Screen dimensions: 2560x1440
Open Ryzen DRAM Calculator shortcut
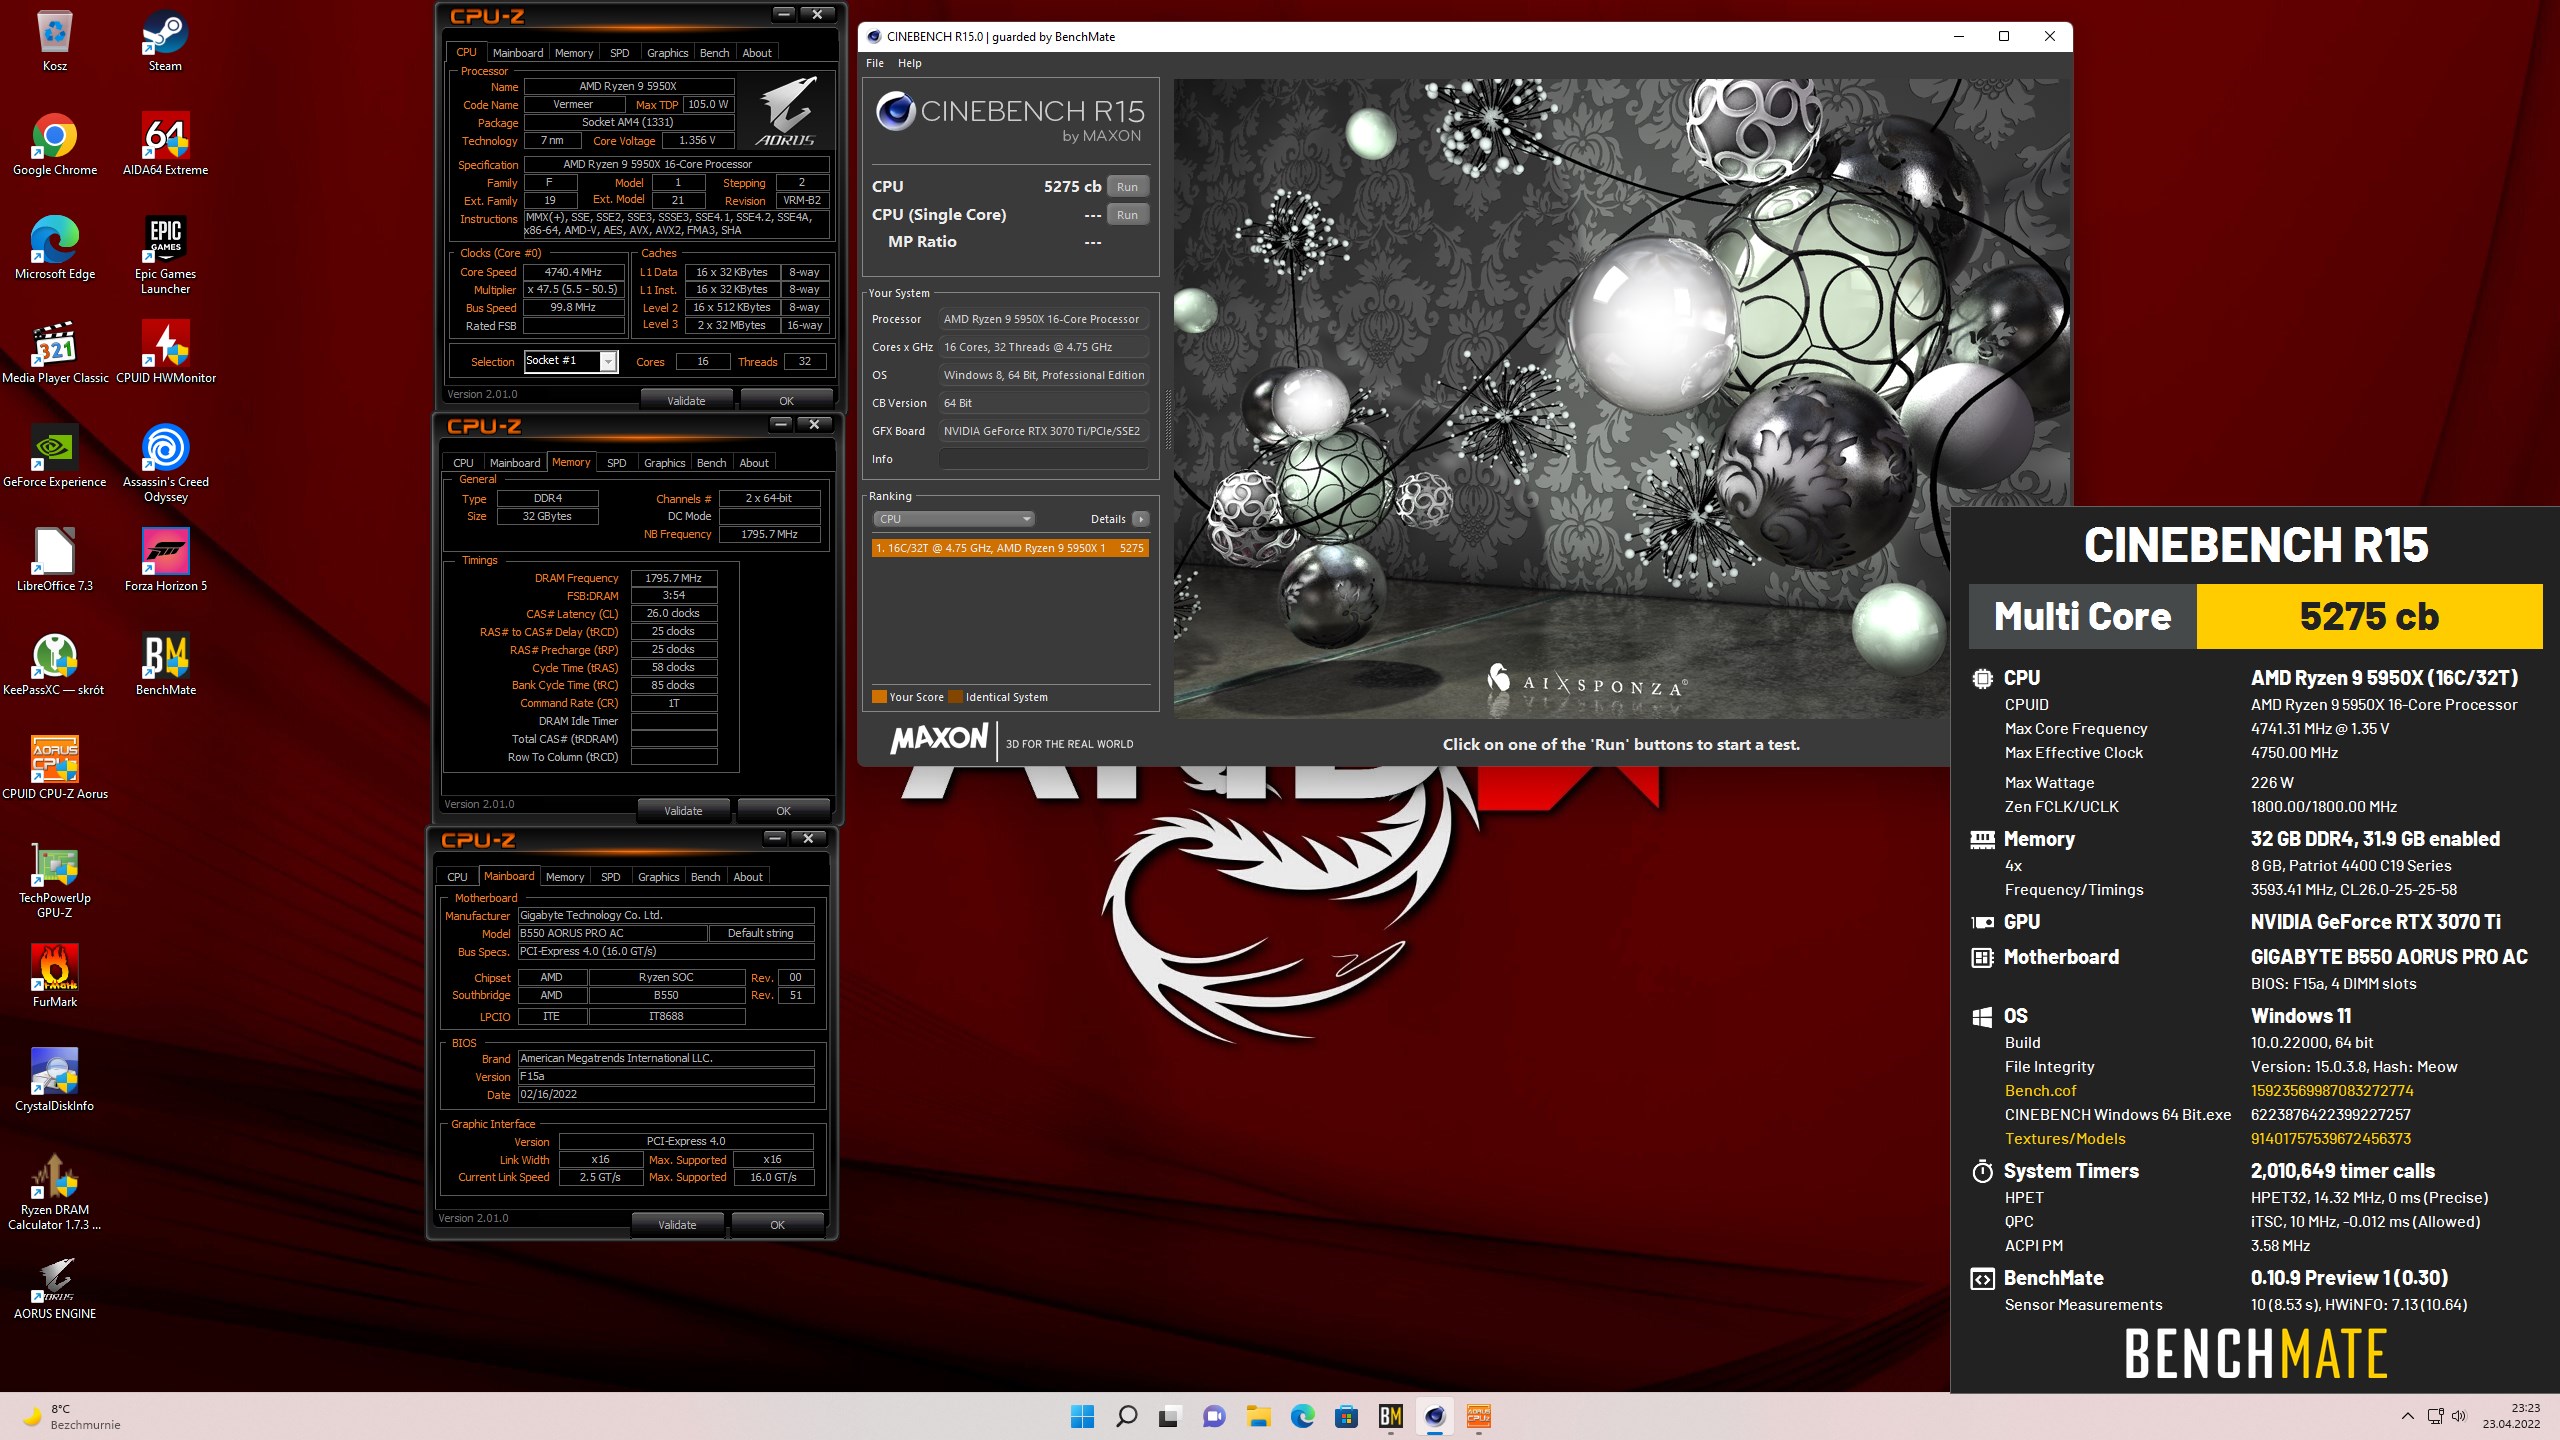(55, 1191)
